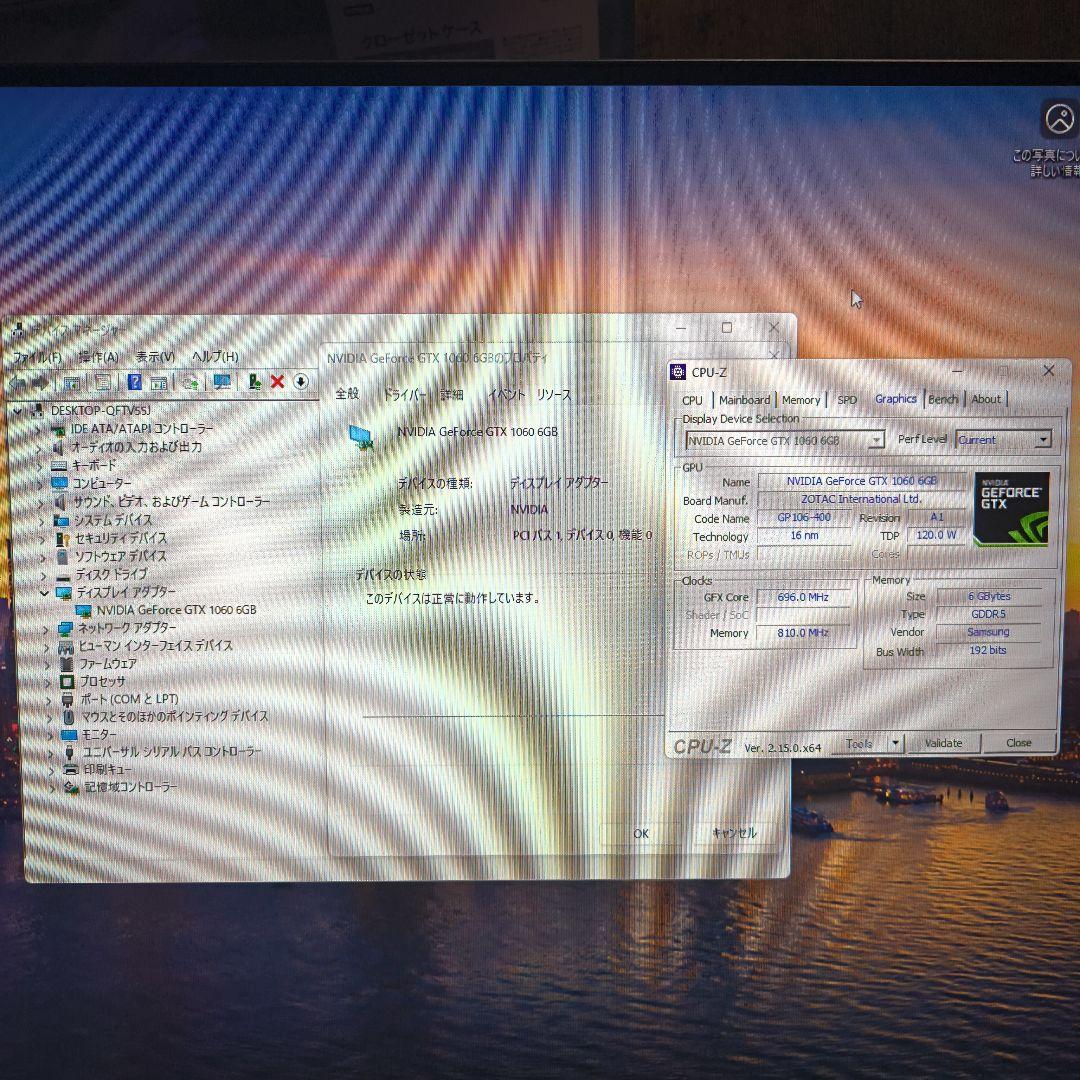This screenshot has width=1080, height=1080.
Task: Click the NVIDIA GeForce GTX logo in CPU-Z
Action: coord(1011,509)
